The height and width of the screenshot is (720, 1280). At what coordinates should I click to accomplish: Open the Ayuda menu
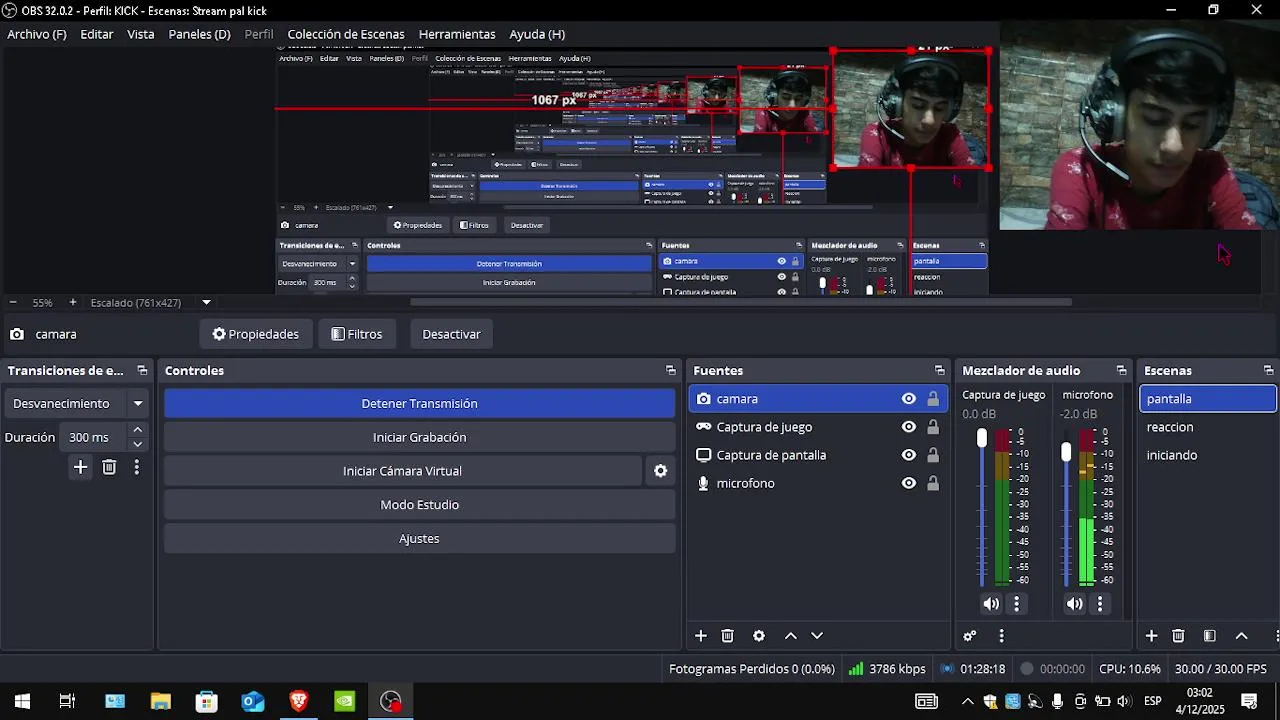(x=537, y=34)
